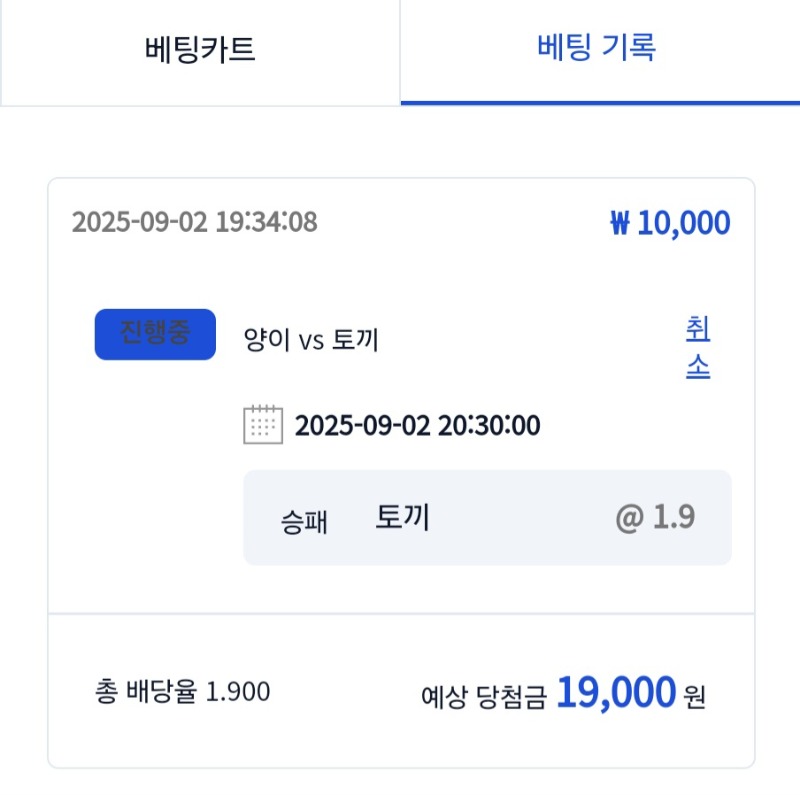The width and height of the screenshot is (800, 795).
Task: Click the 19,000 expected winnings amount
Action: (616, 692)
